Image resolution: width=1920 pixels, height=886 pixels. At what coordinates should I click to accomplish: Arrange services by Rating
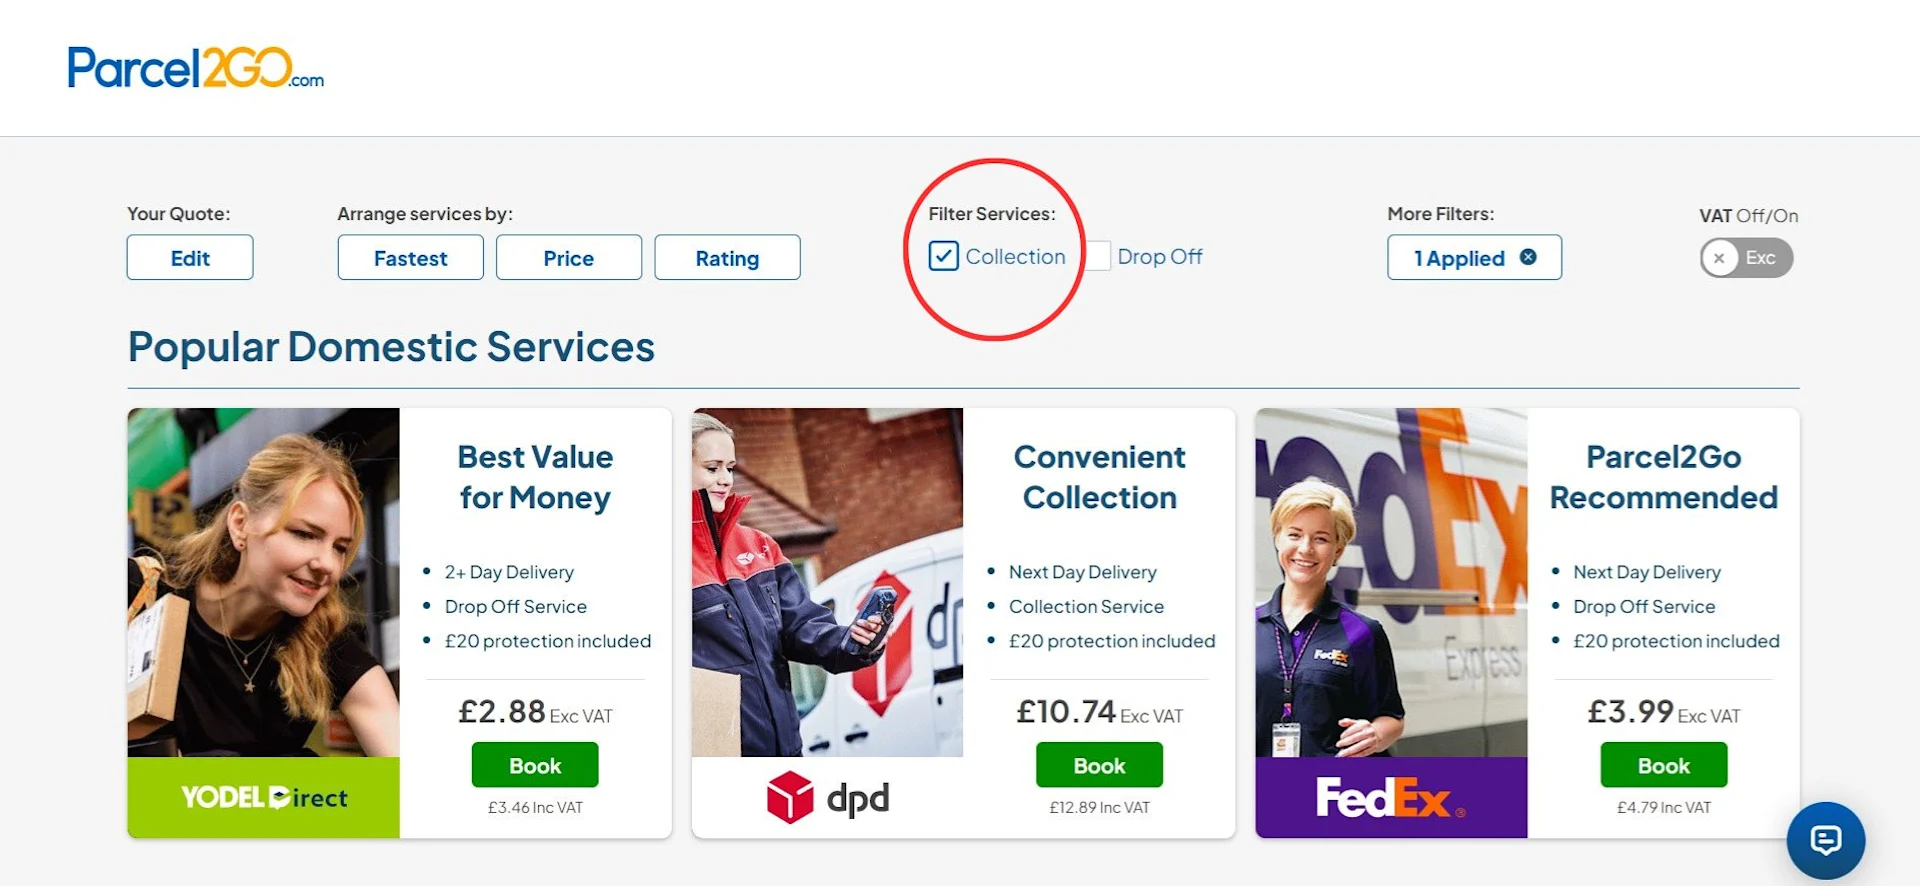coord(727,257)
